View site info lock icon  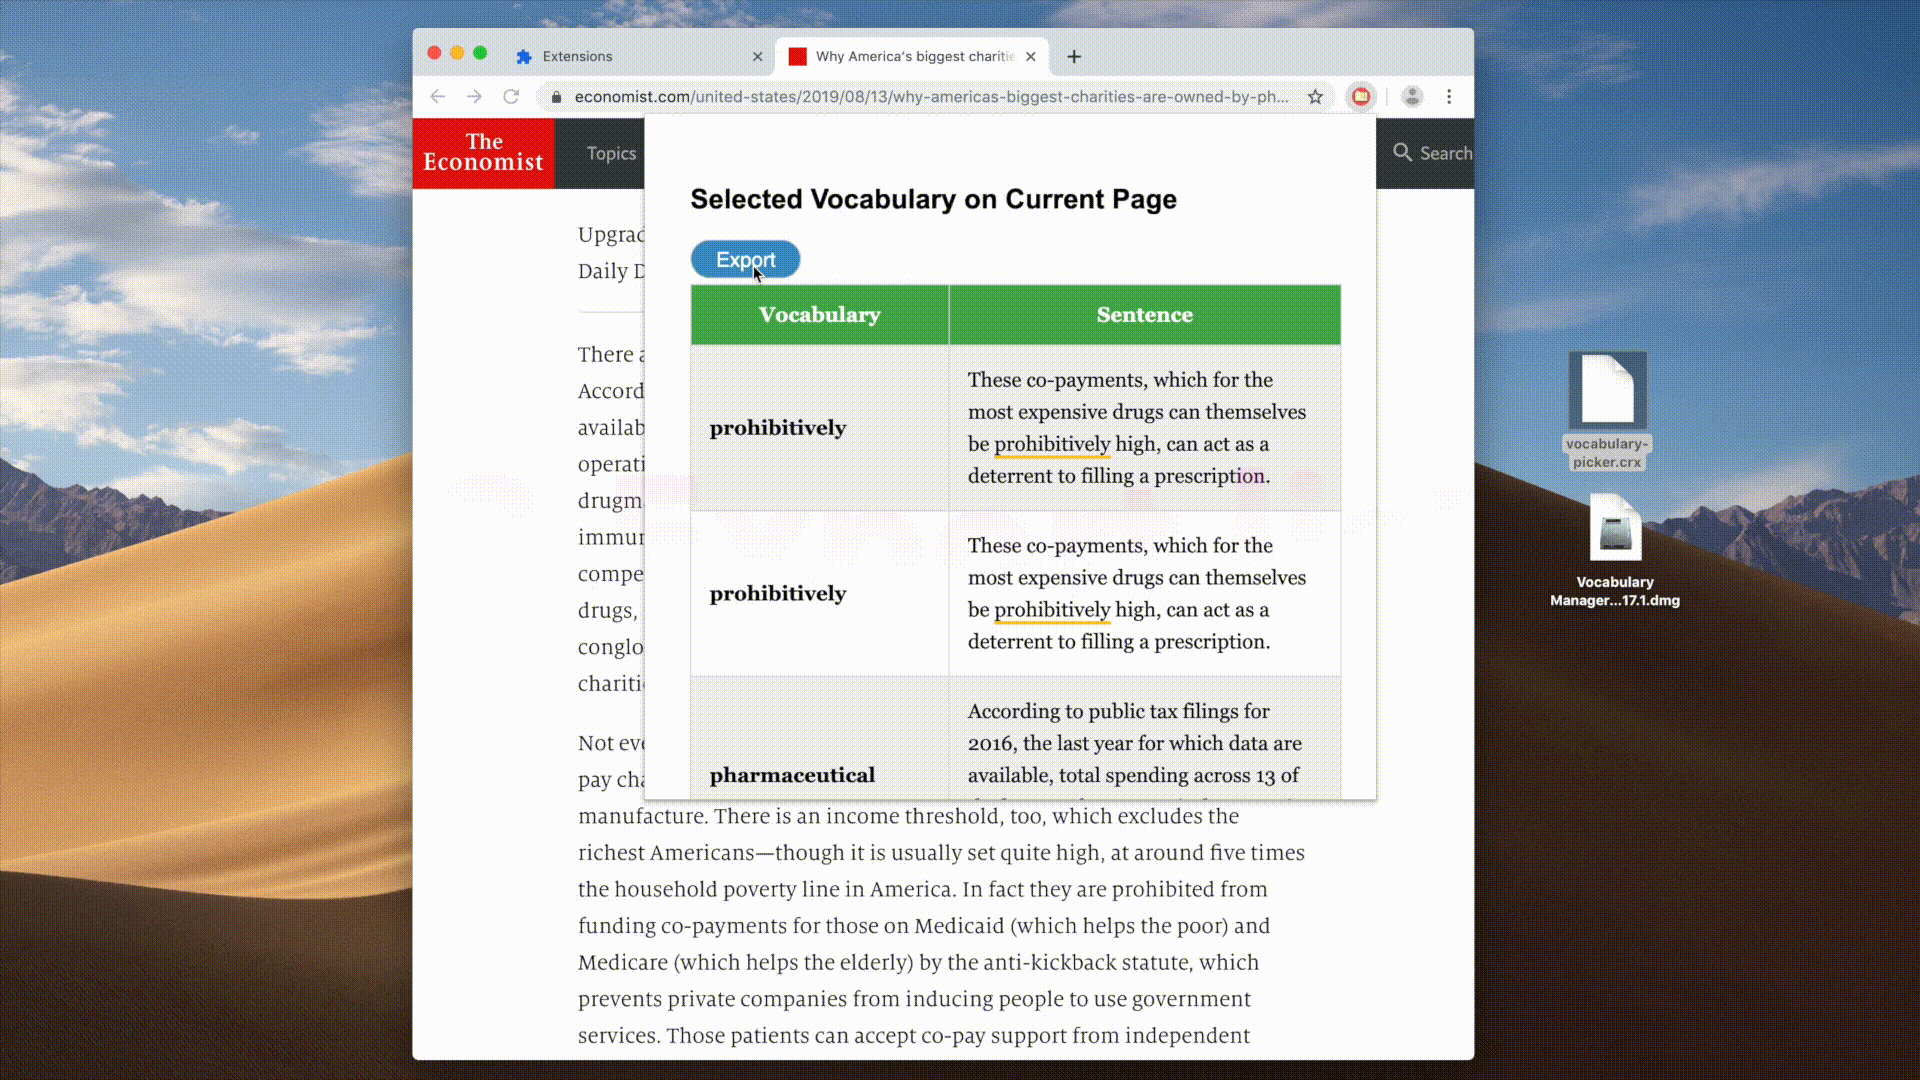point(557,97)
